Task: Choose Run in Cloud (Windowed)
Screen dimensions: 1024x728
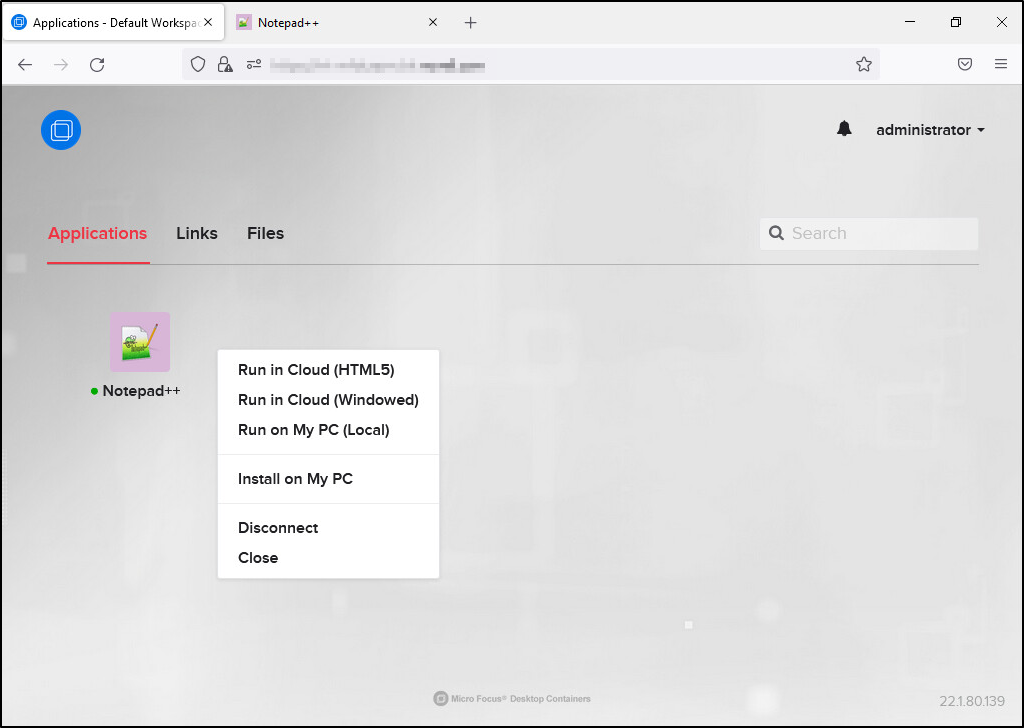Action: 328,400
